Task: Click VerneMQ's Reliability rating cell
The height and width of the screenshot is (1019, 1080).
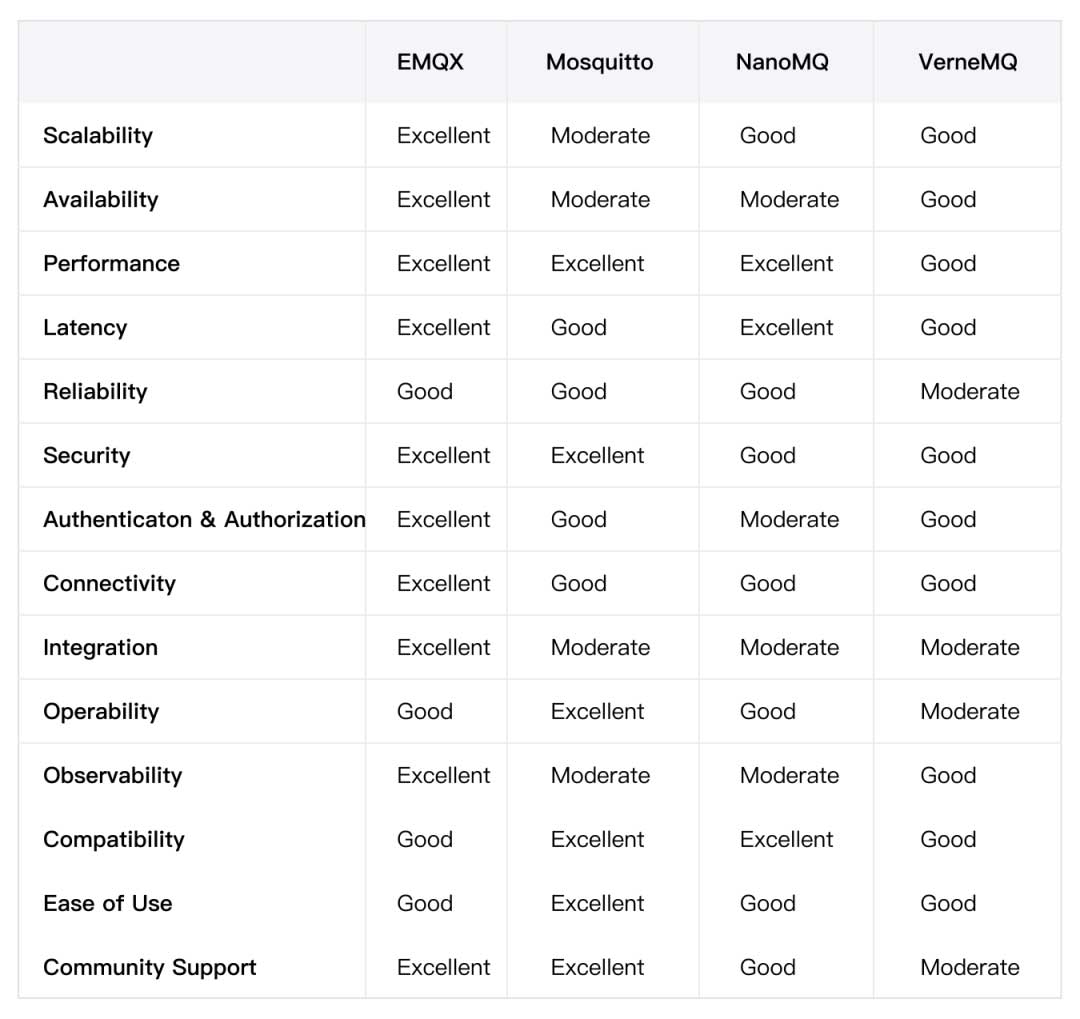Action: 969,391
